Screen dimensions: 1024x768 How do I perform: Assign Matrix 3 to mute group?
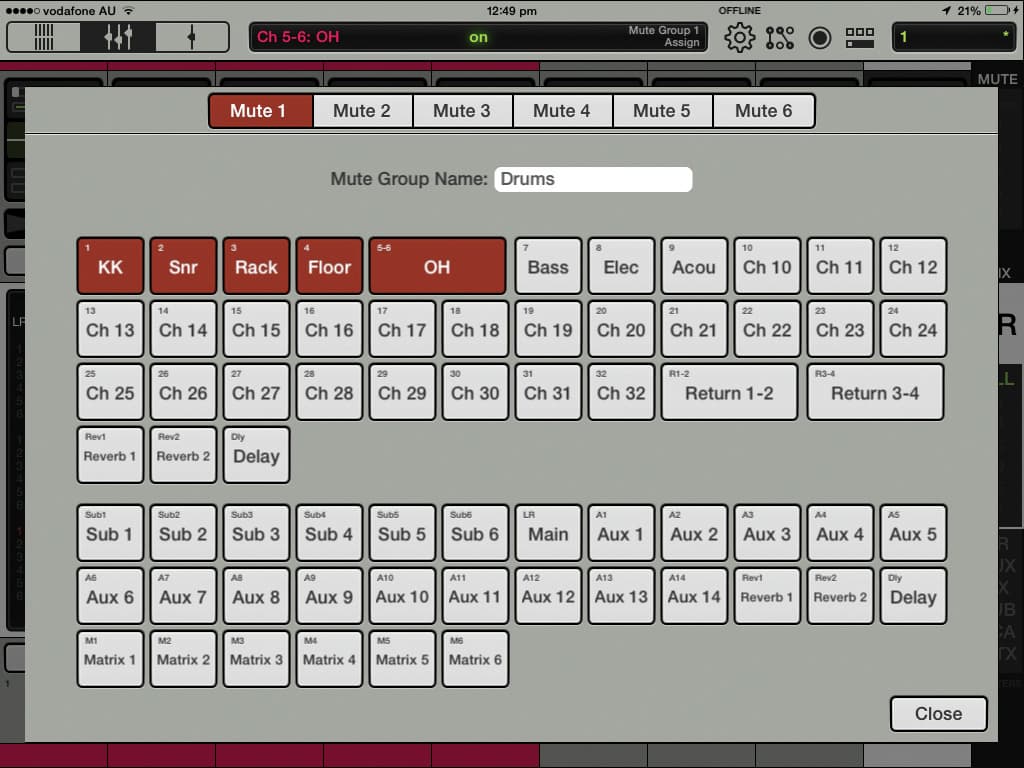tap(257, 658)
